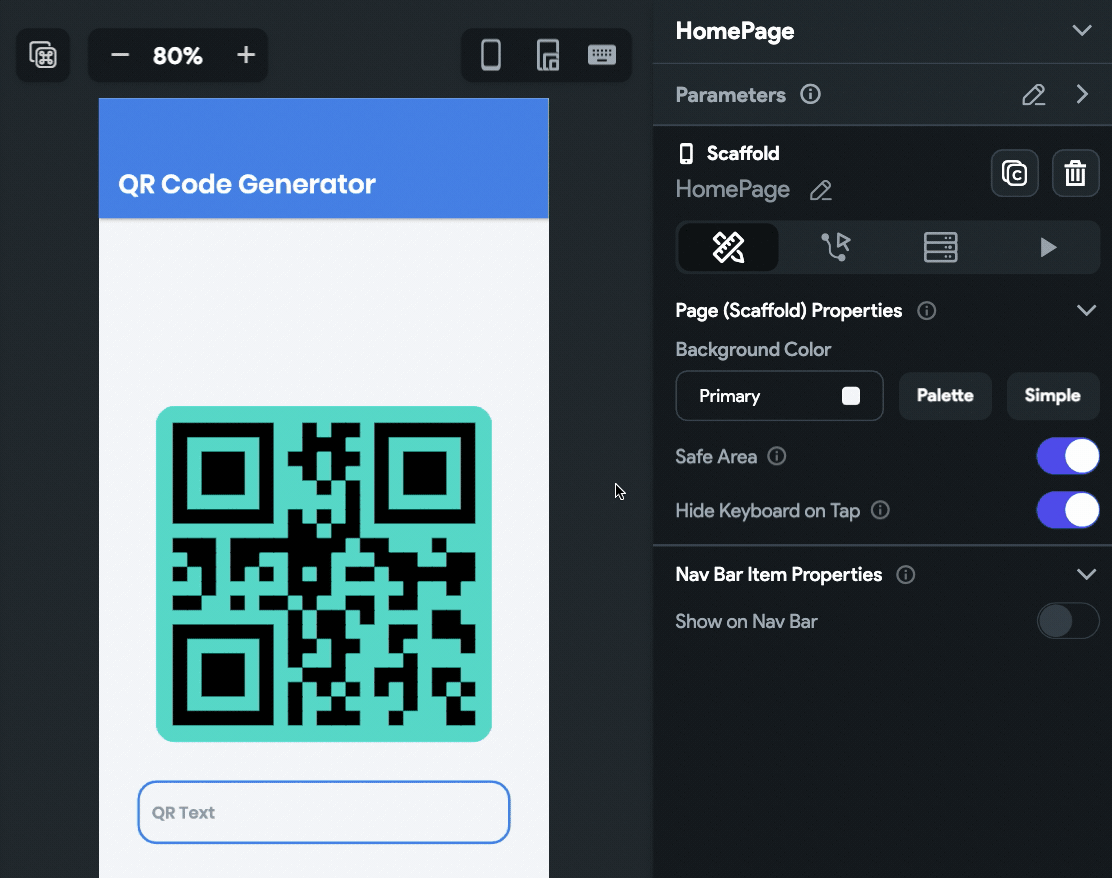The height and width of the screenshot is (878, 1112).
Task: Zoom in on the canvas with the plus
Action: click(244, 55)
